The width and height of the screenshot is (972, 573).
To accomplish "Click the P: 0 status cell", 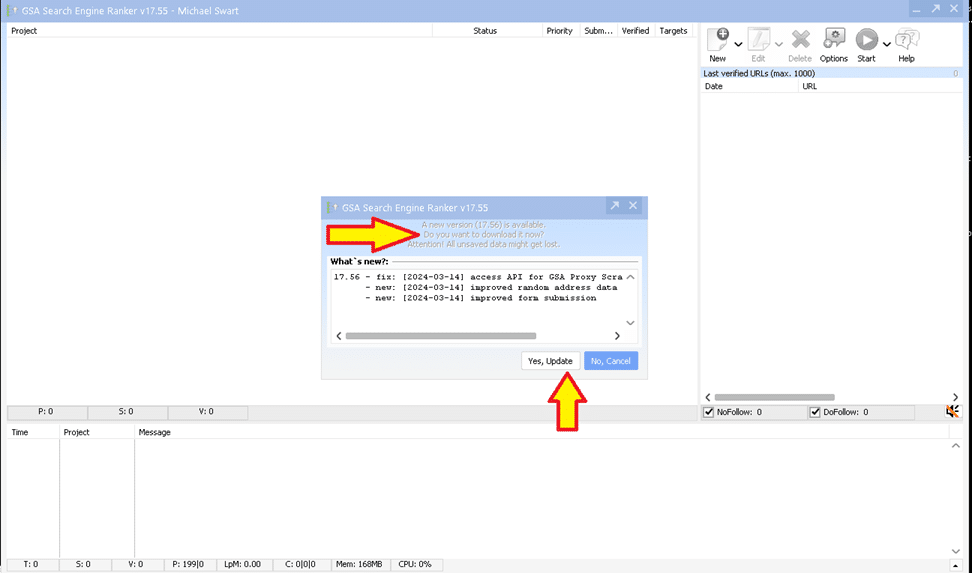I will click(46, 412).
